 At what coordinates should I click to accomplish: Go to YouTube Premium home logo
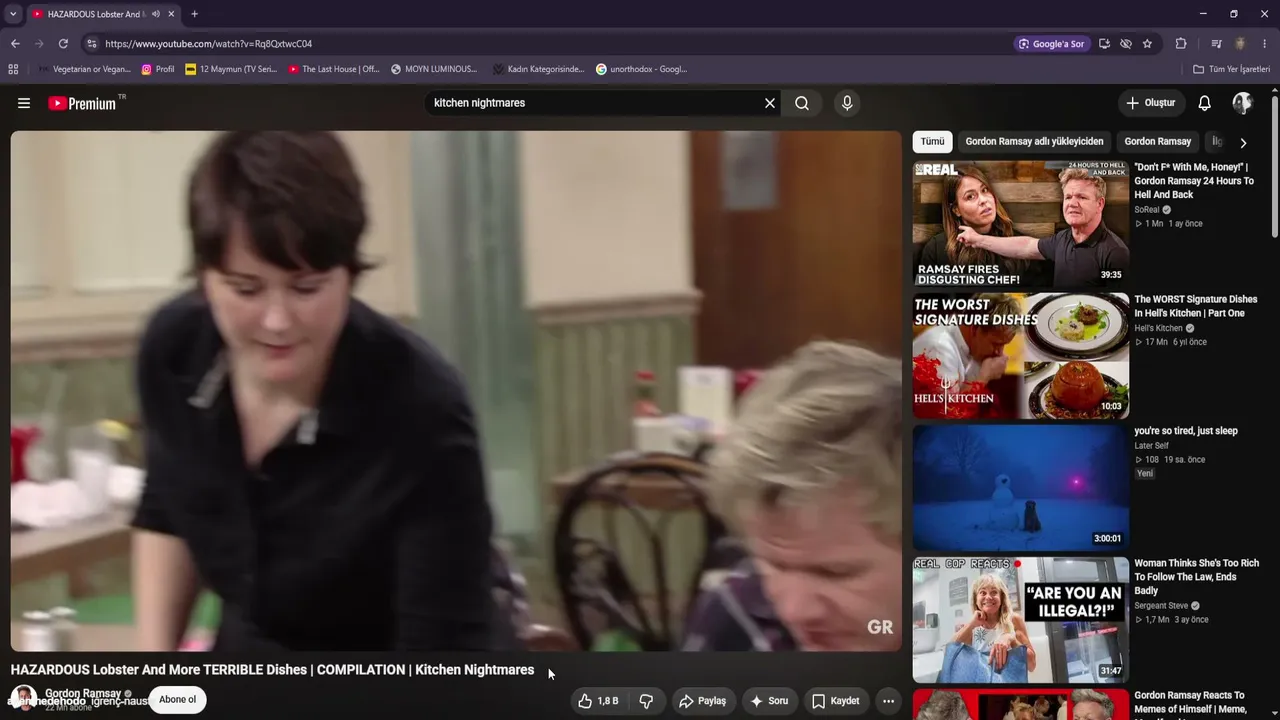(82, 103)
